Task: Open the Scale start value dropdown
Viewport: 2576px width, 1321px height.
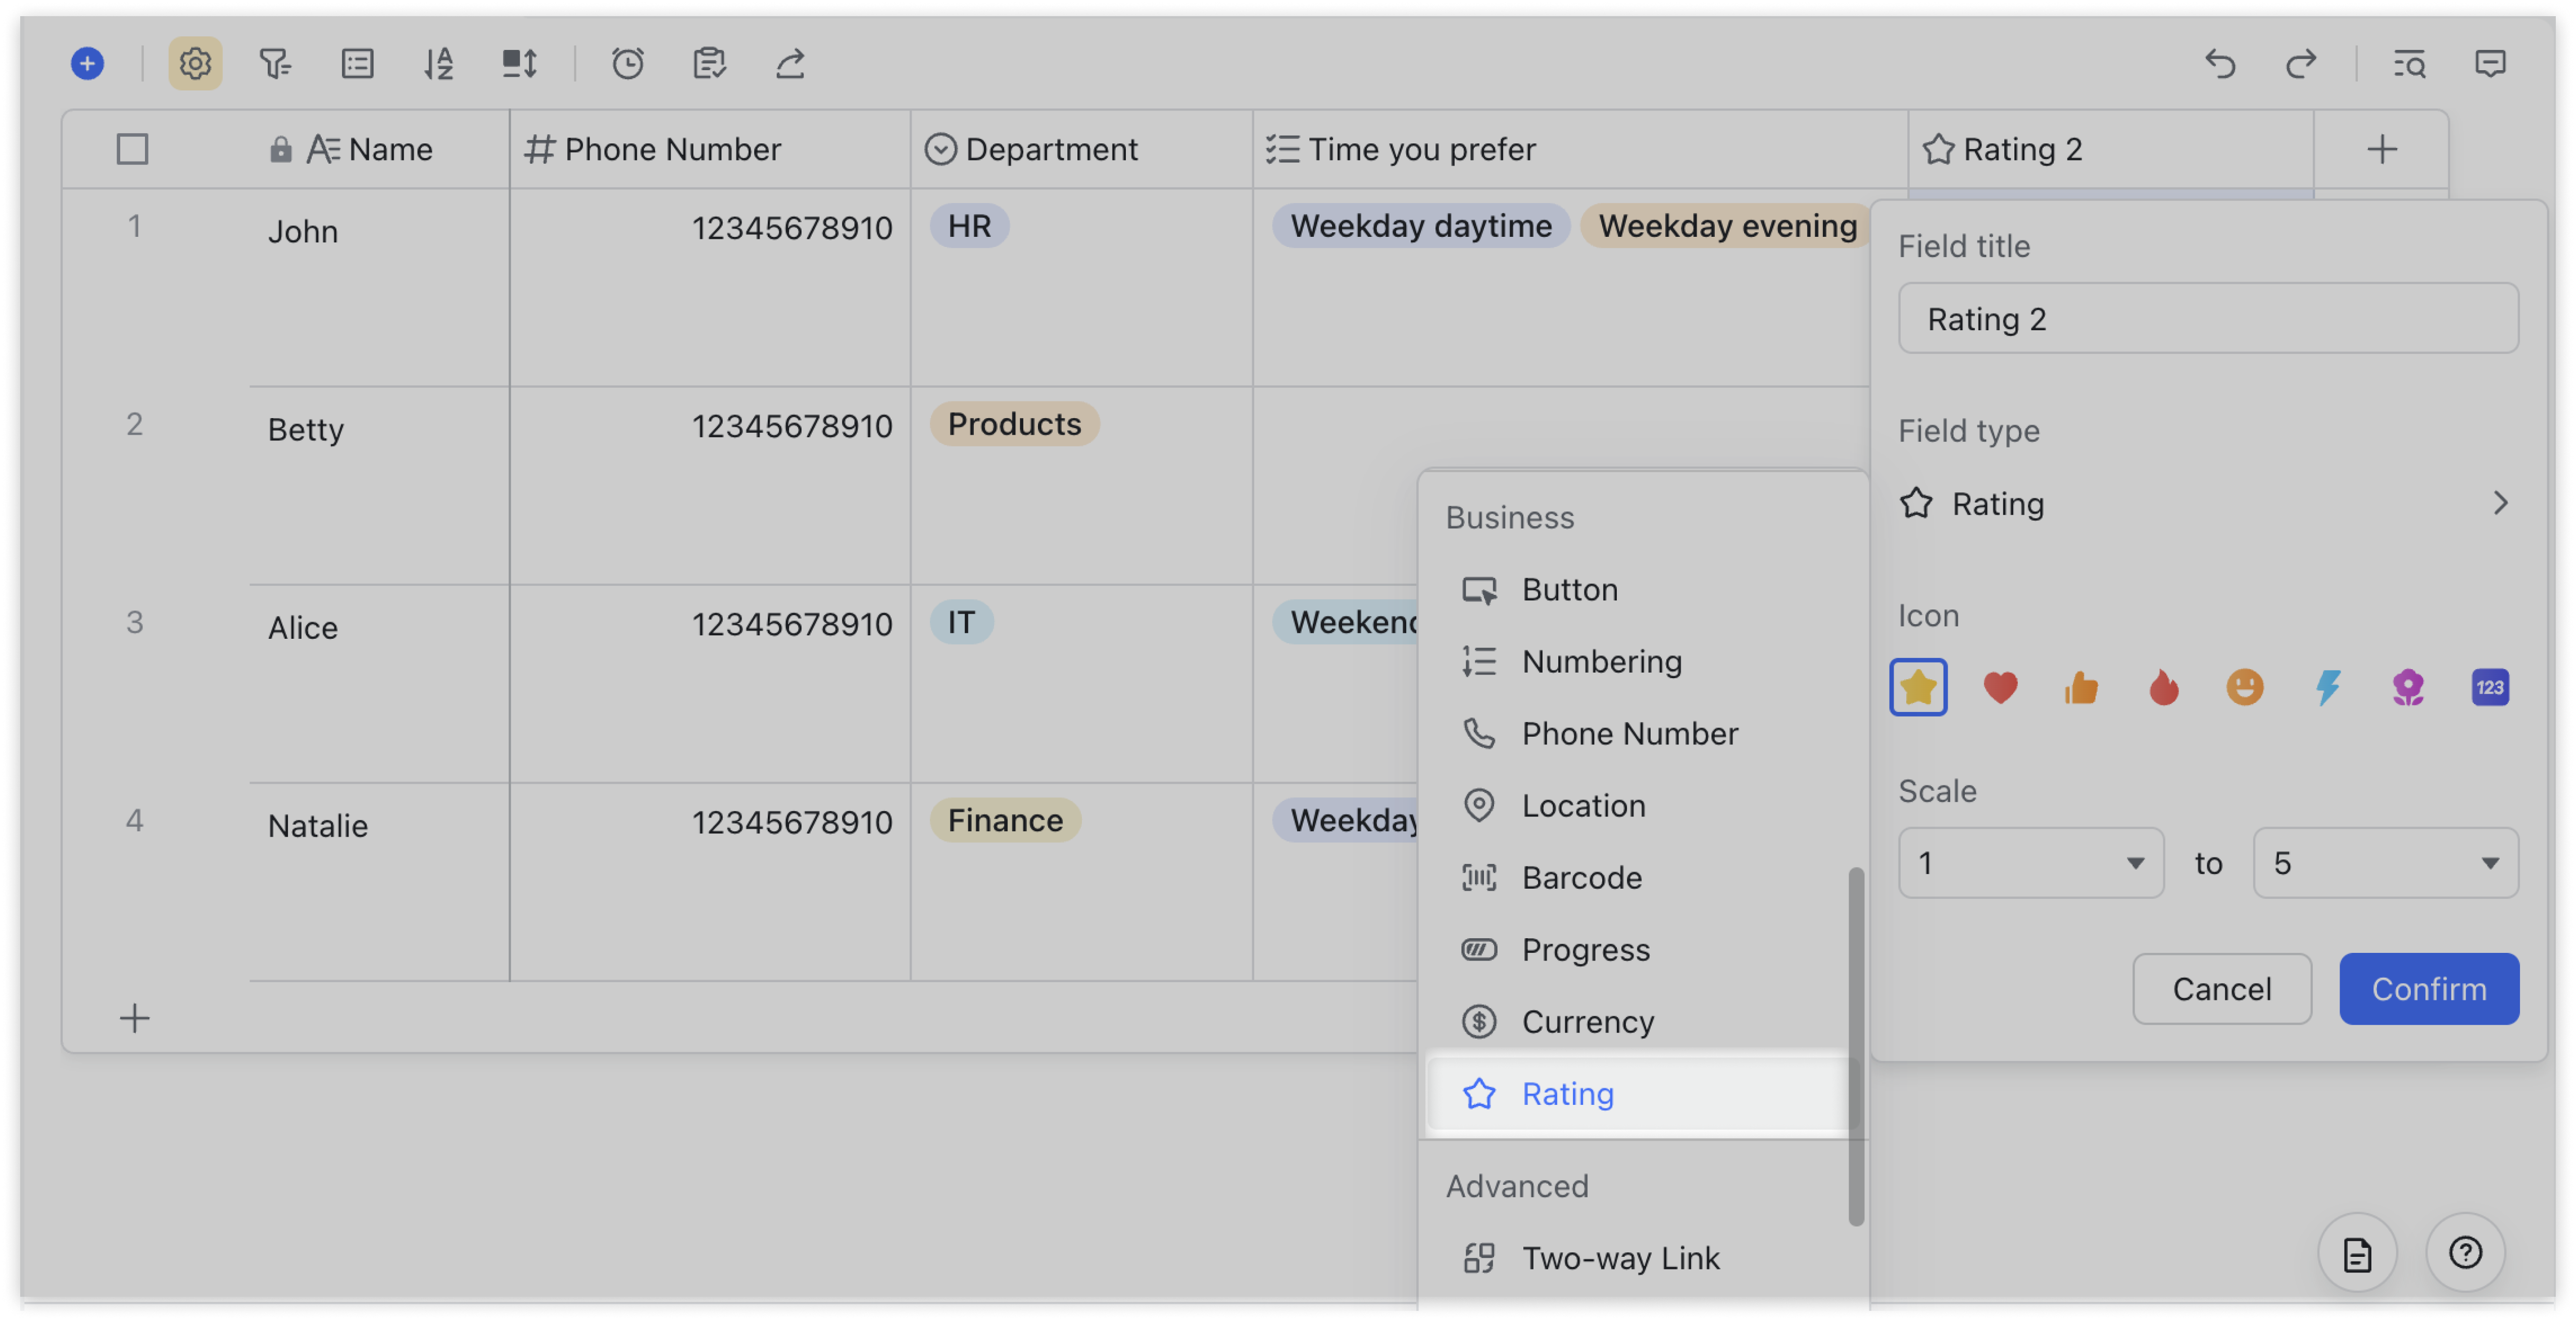Action: [x=2031, y=862]
